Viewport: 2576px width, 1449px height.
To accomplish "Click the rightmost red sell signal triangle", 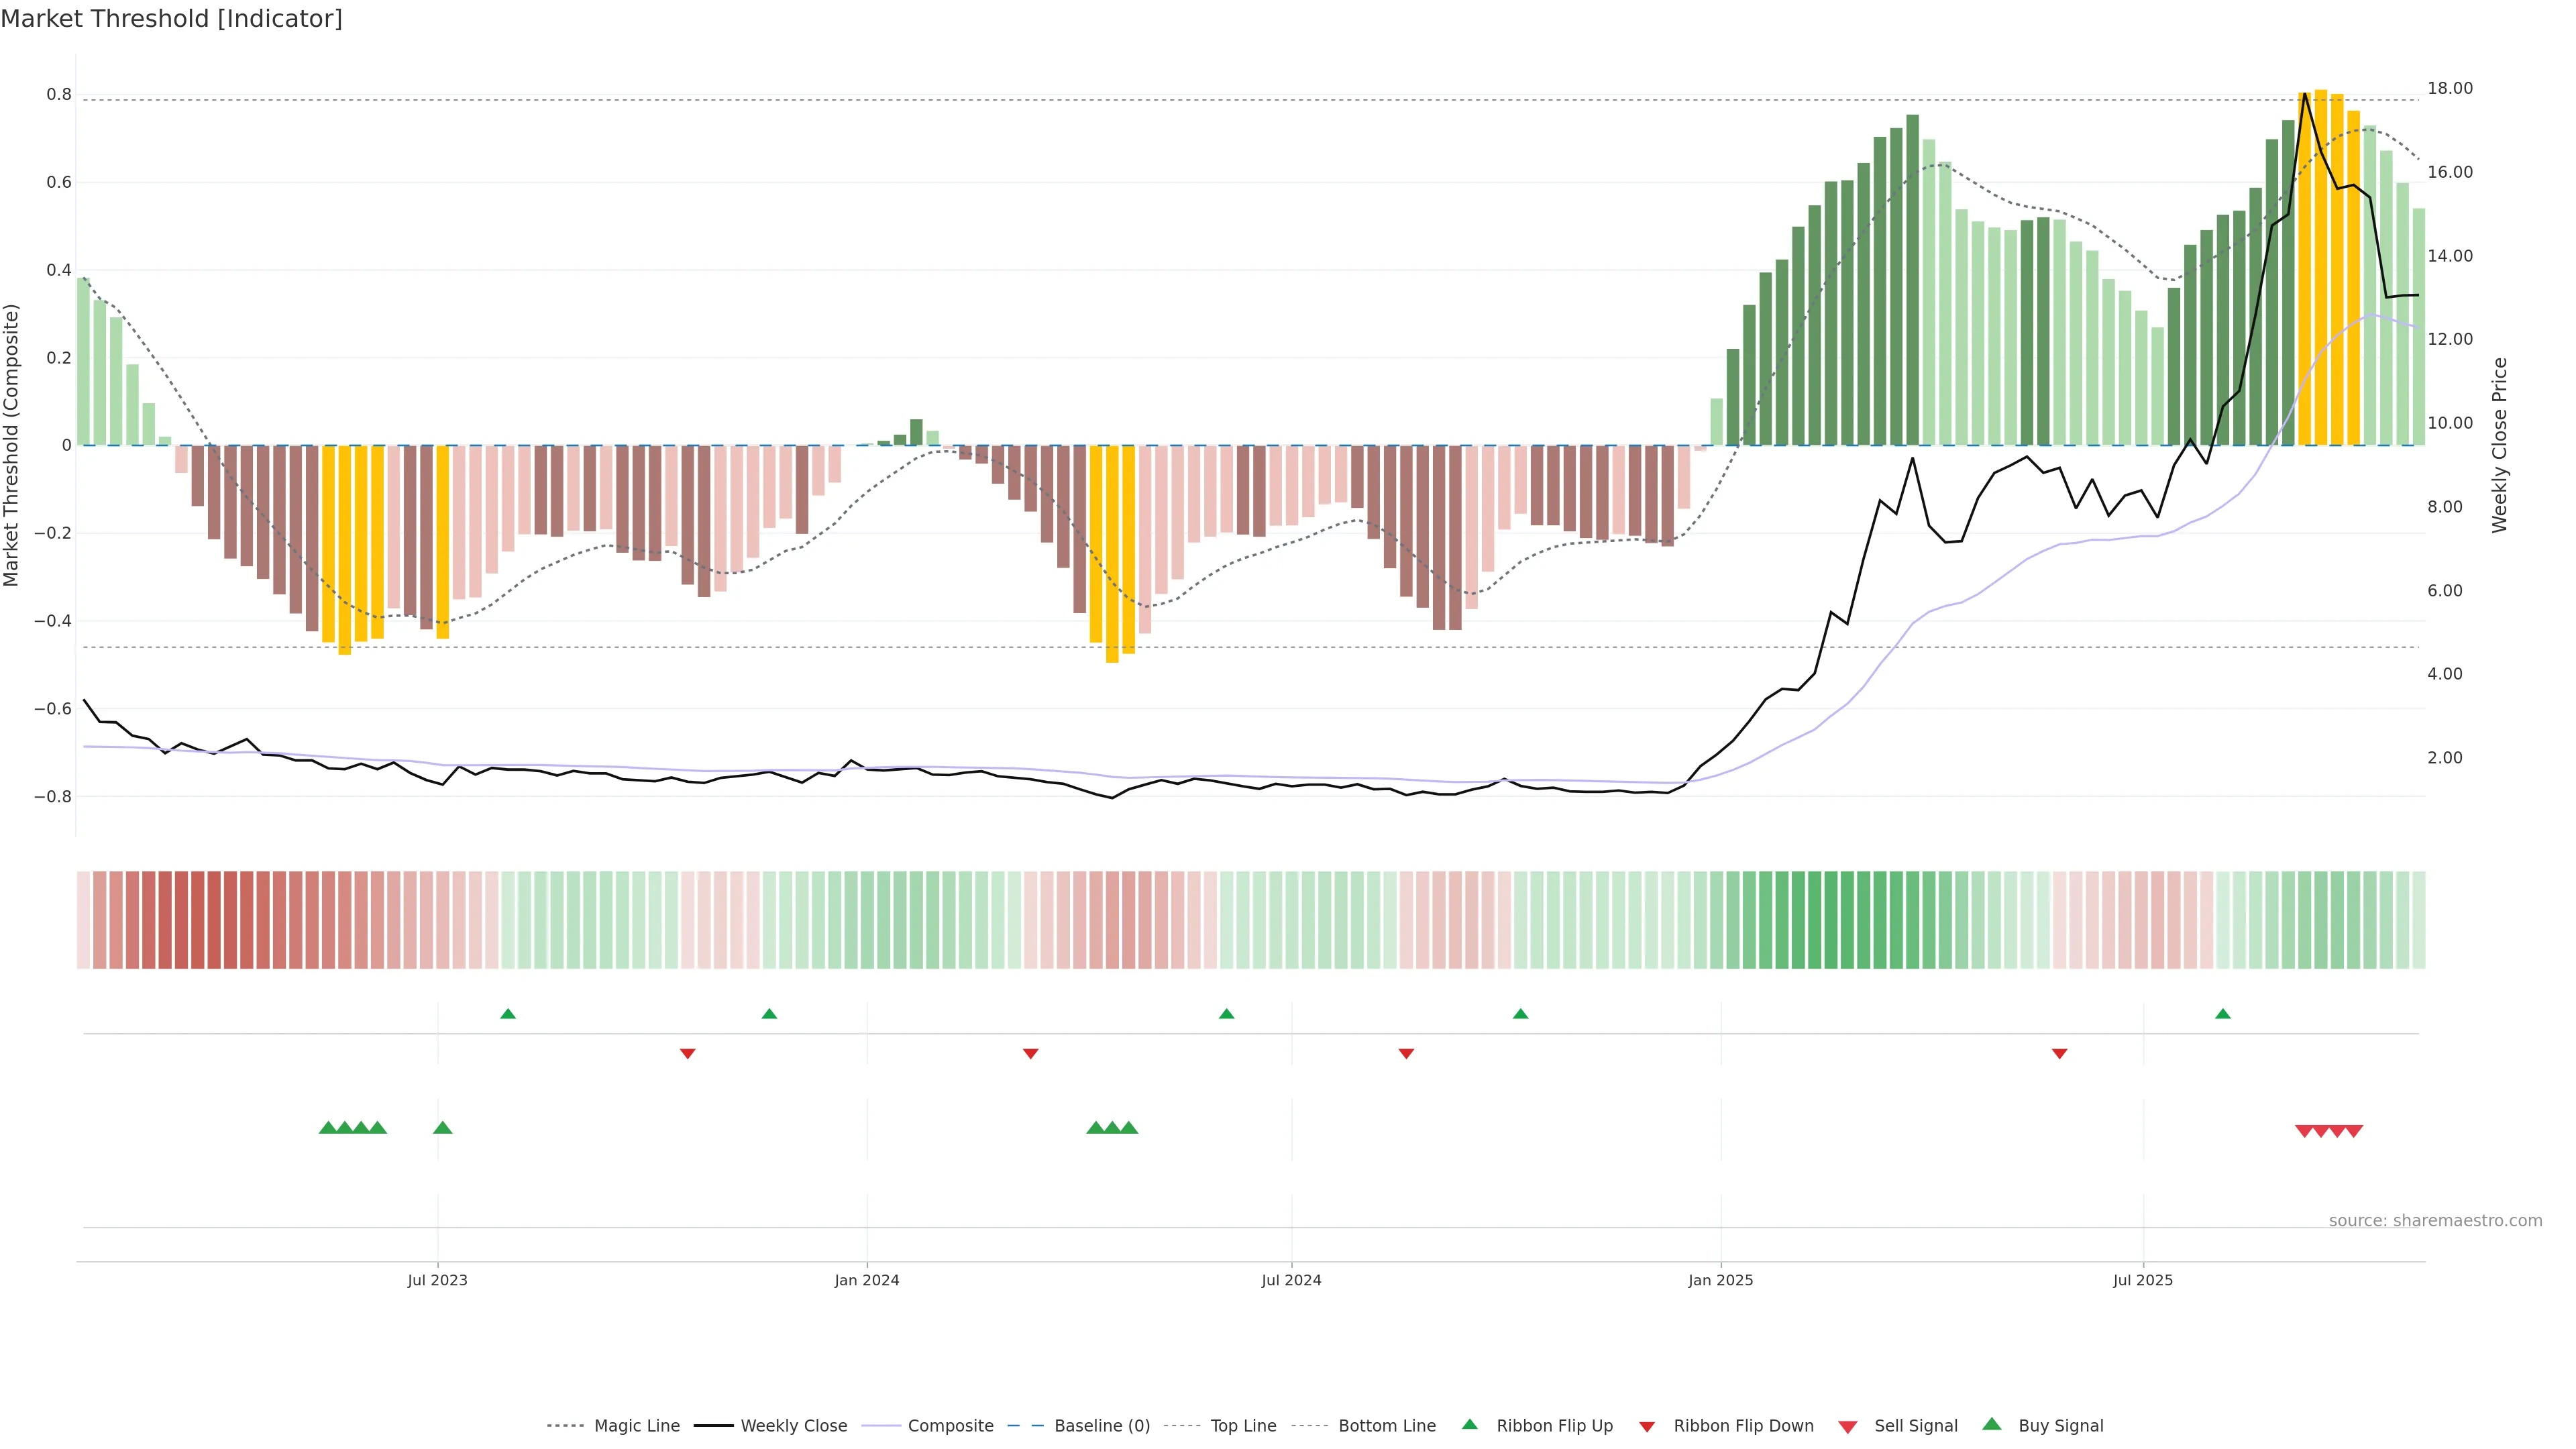I will tap(2354, 1131).
